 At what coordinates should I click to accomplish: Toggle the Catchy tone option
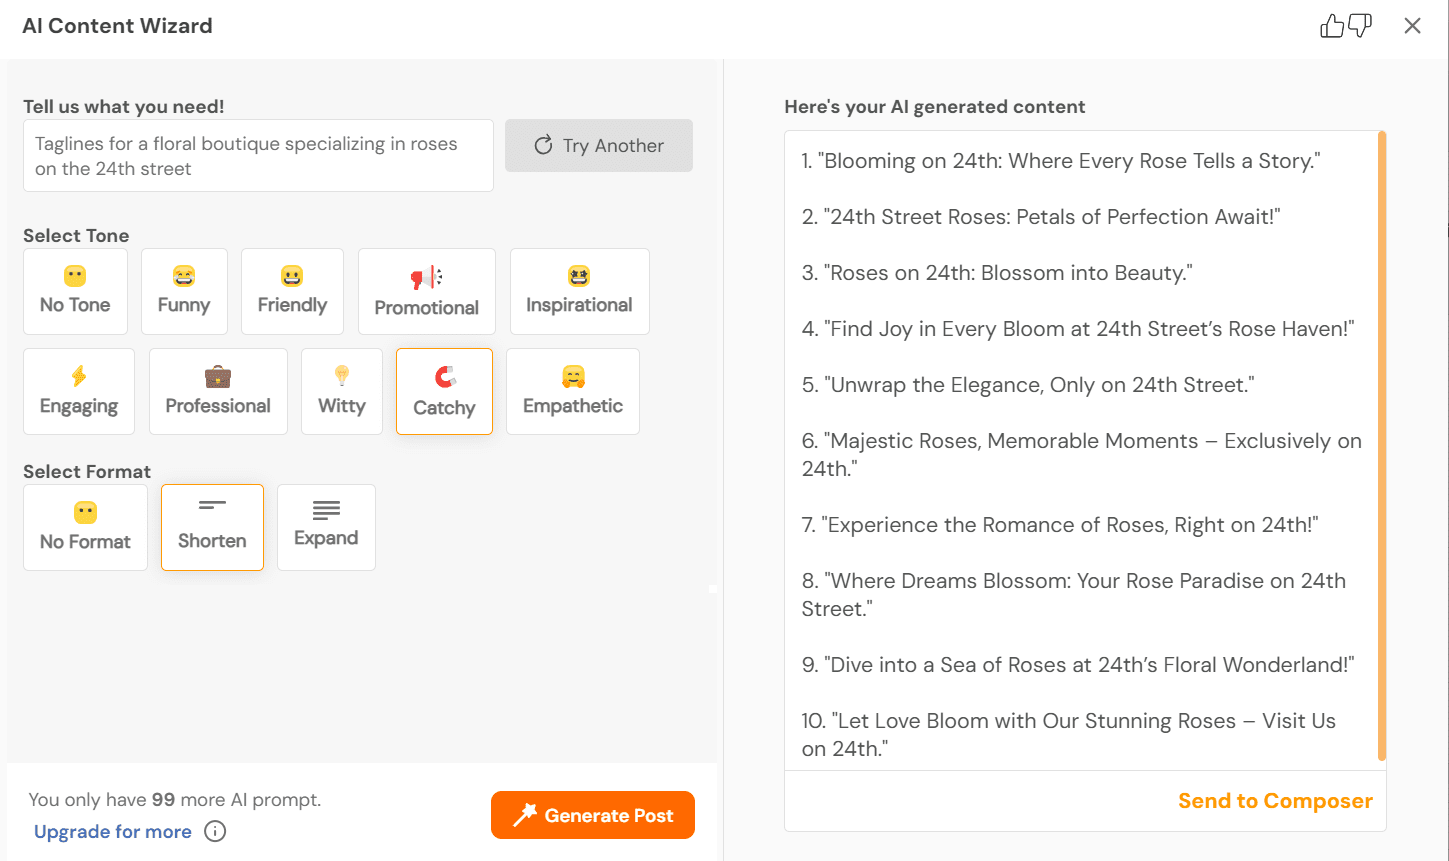click(444, 391)
